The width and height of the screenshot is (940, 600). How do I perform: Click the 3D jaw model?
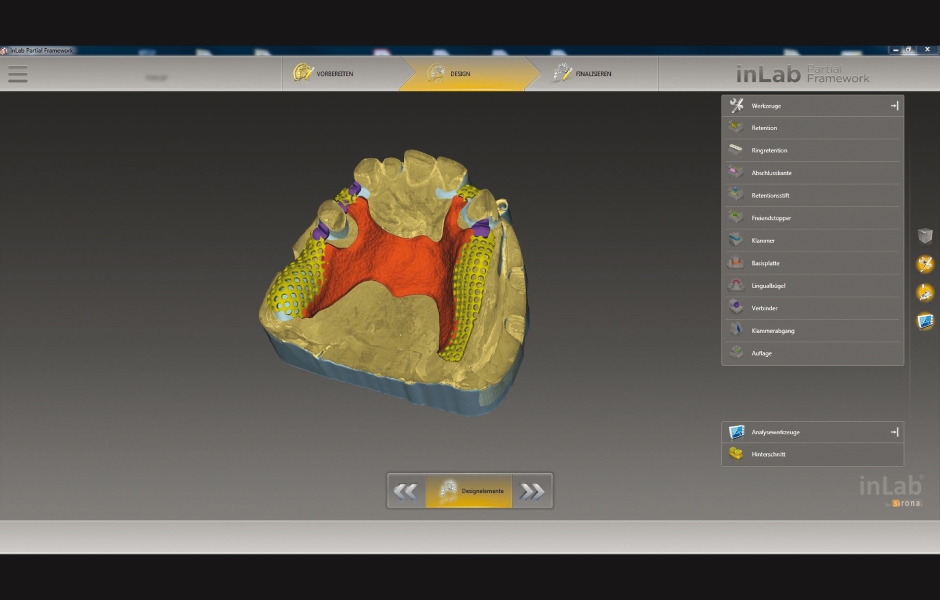click(x=394, y=282)
